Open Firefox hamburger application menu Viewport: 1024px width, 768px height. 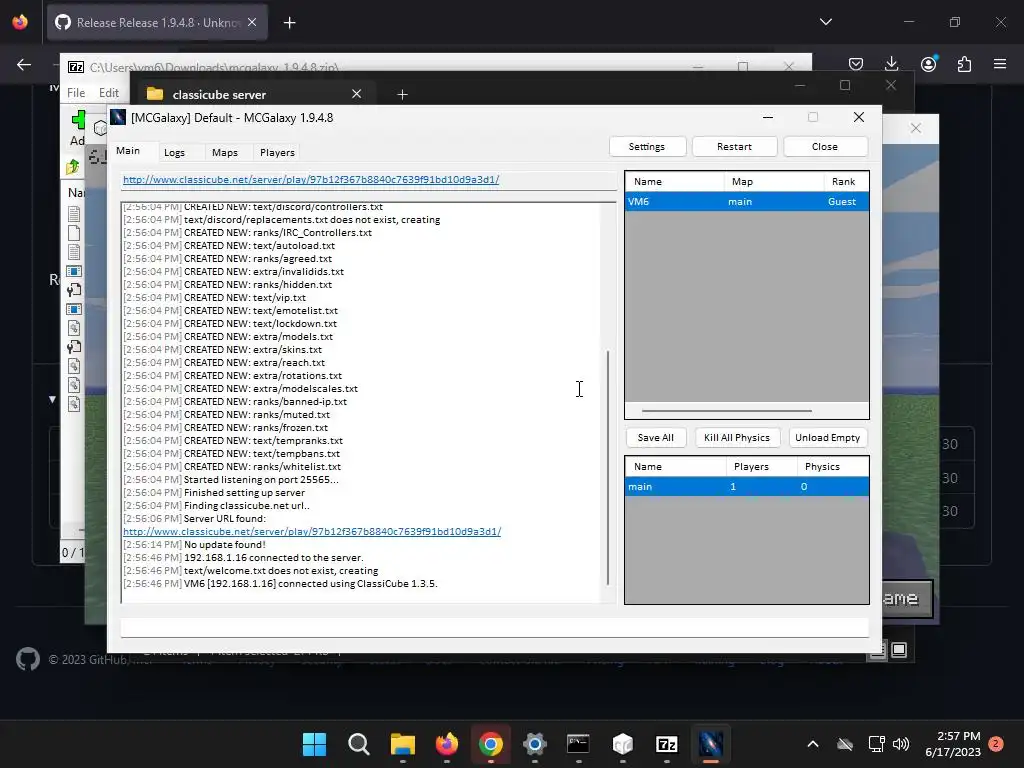[x=1000, y=64]
